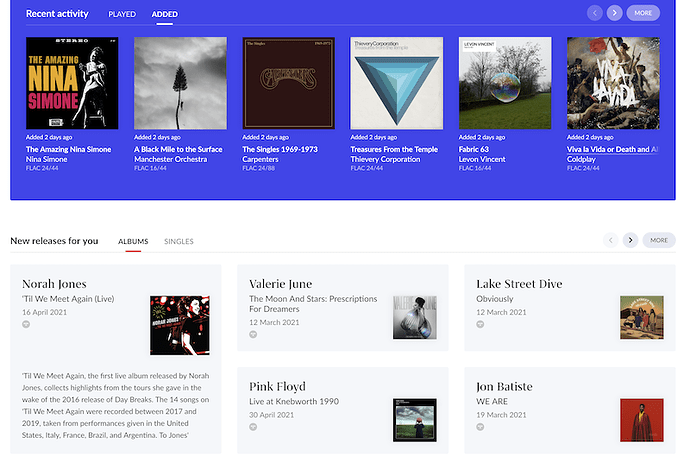The height and width of the screenshot is (462, 690).
Task: Open Treasures From the Temple album cover
Action: (x=397, y=83)
